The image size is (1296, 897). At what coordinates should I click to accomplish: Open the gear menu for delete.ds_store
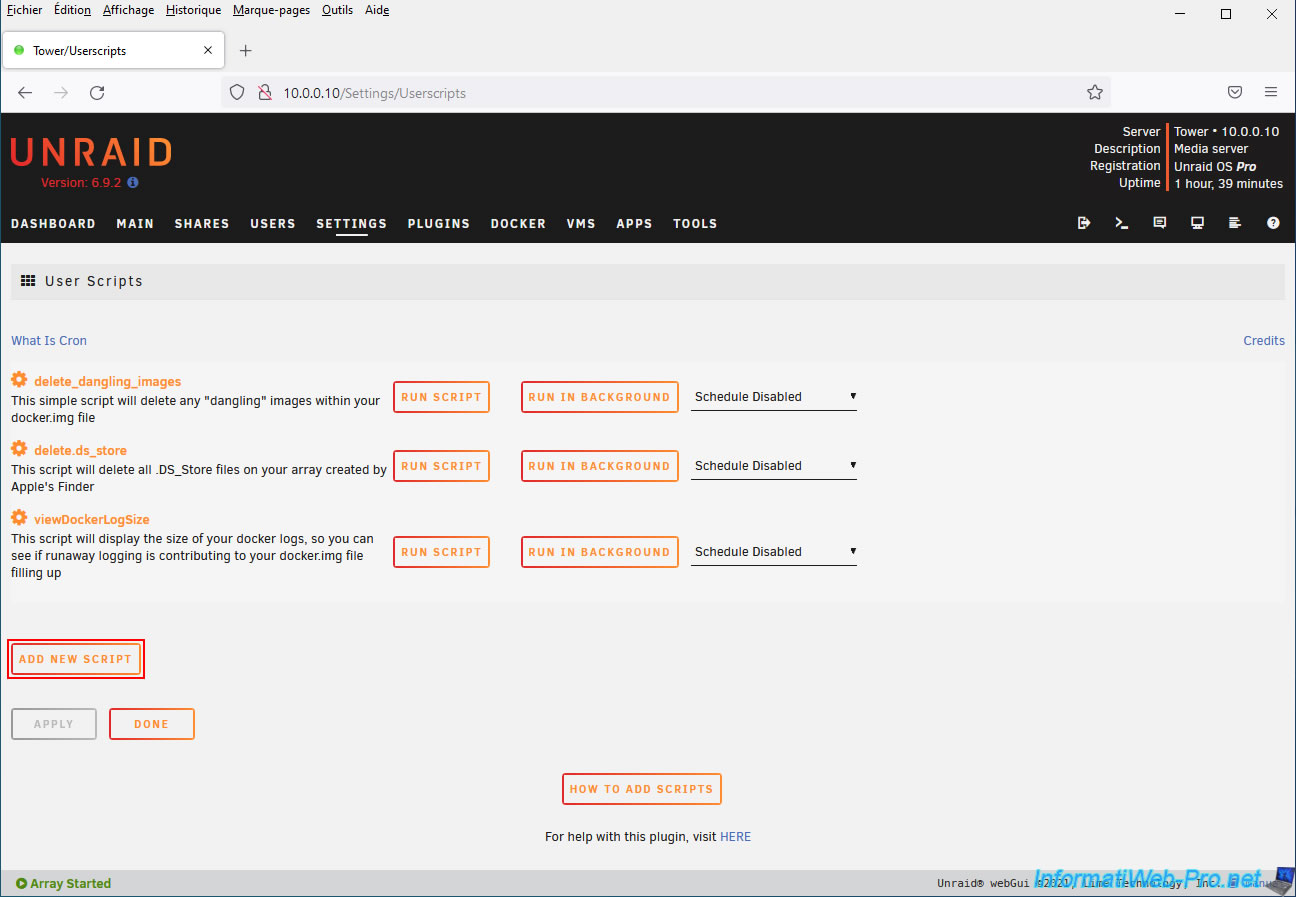click(x=19, y=450)
